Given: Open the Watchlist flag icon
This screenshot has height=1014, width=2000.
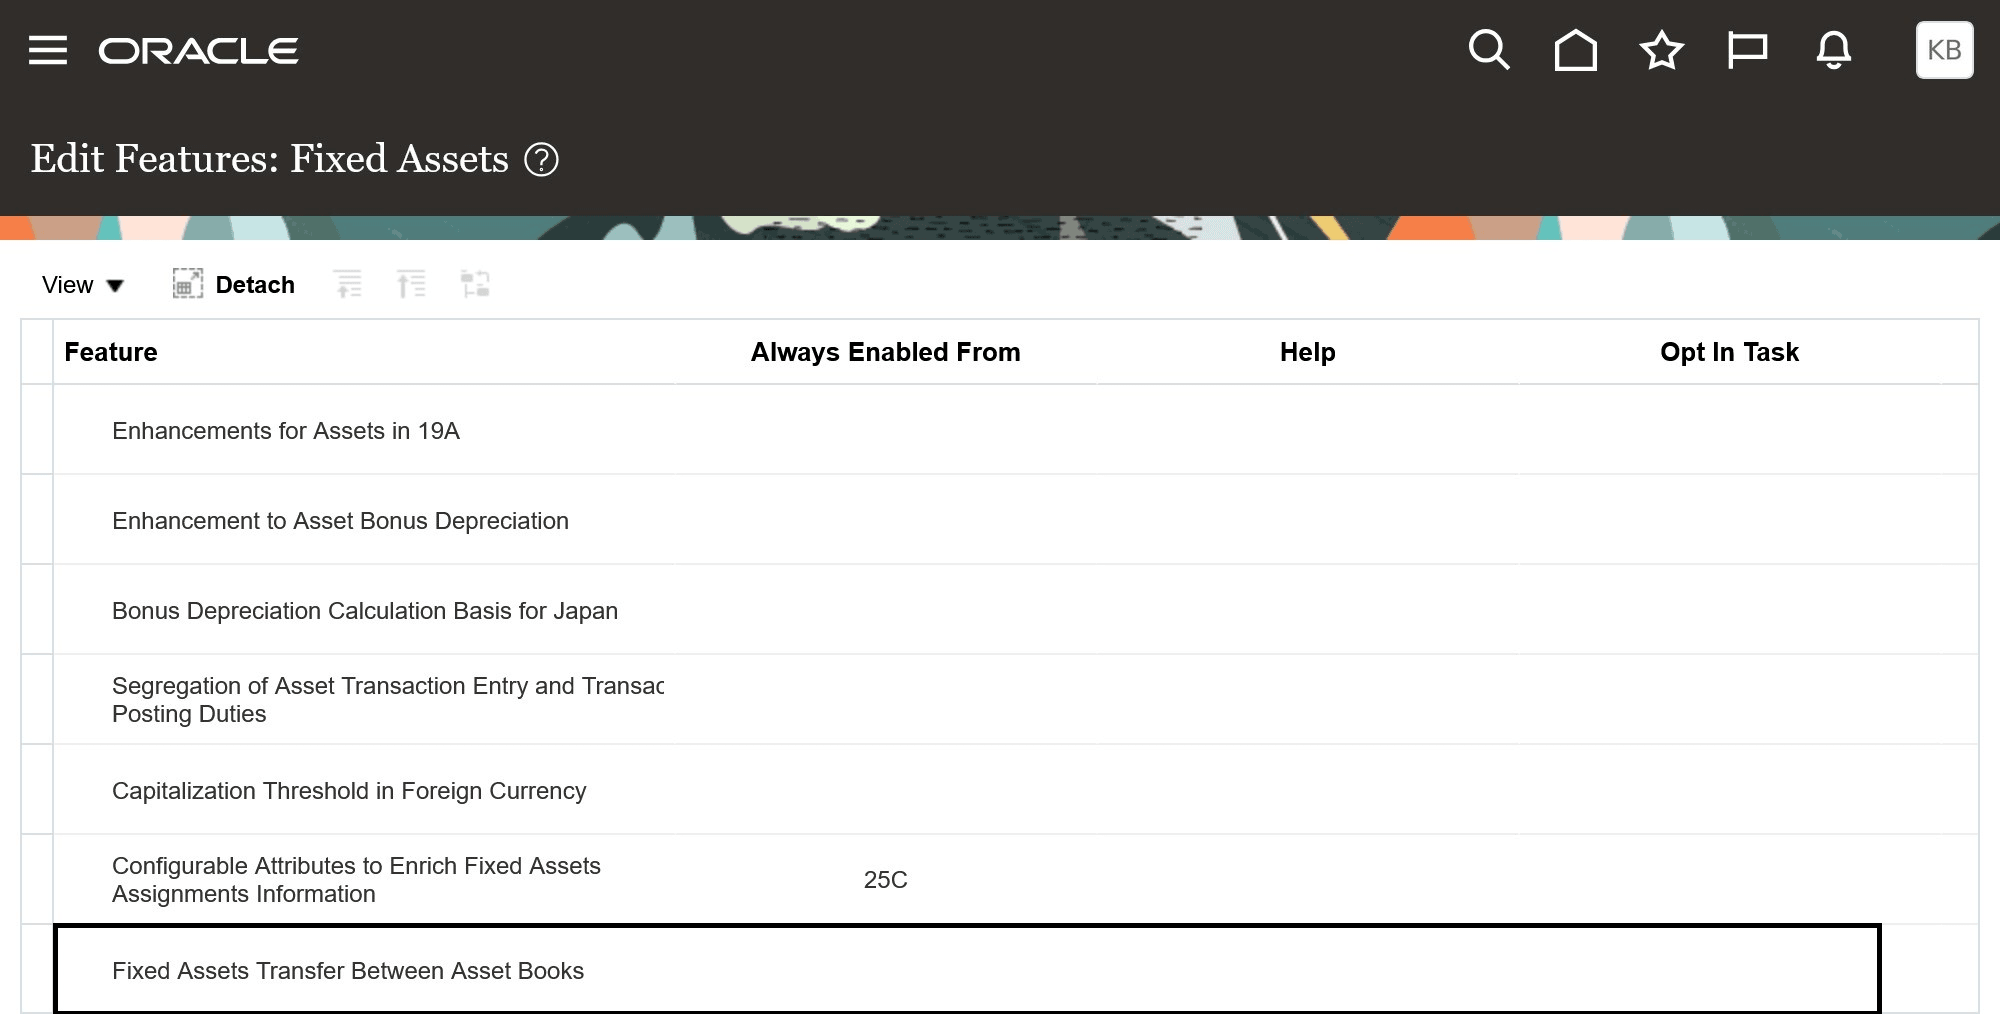Looking at the screenshot, I should [1748, 50].
